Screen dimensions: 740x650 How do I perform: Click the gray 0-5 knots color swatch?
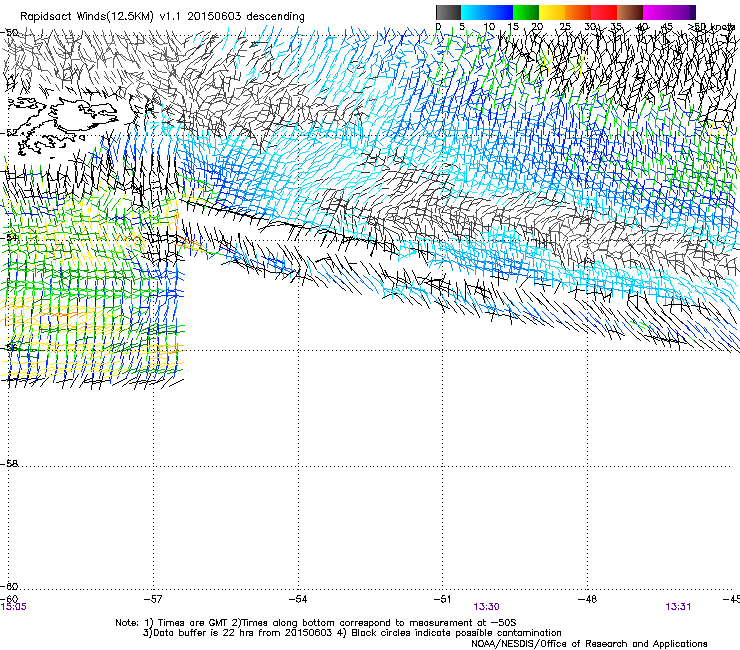448,12
